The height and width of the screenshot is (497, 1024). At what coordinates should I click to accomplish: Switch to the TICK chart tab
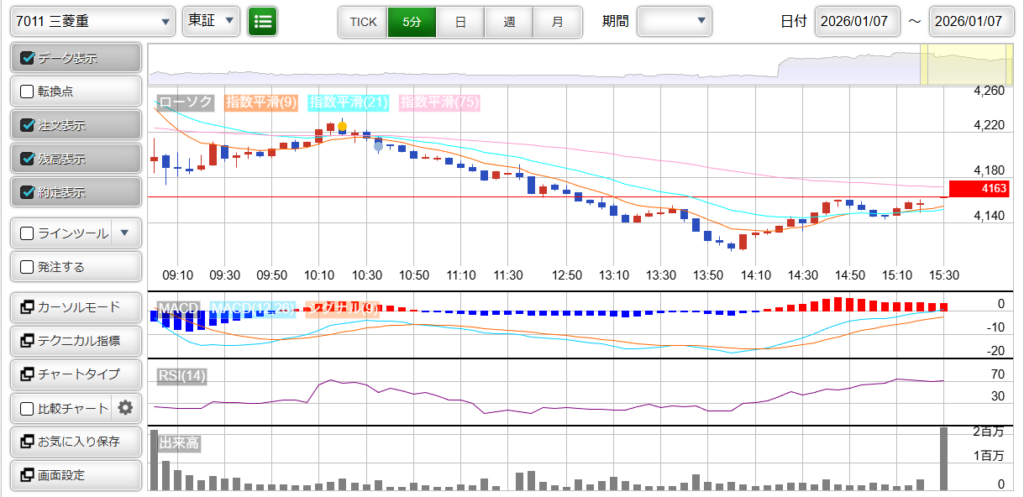click(363, 21)
